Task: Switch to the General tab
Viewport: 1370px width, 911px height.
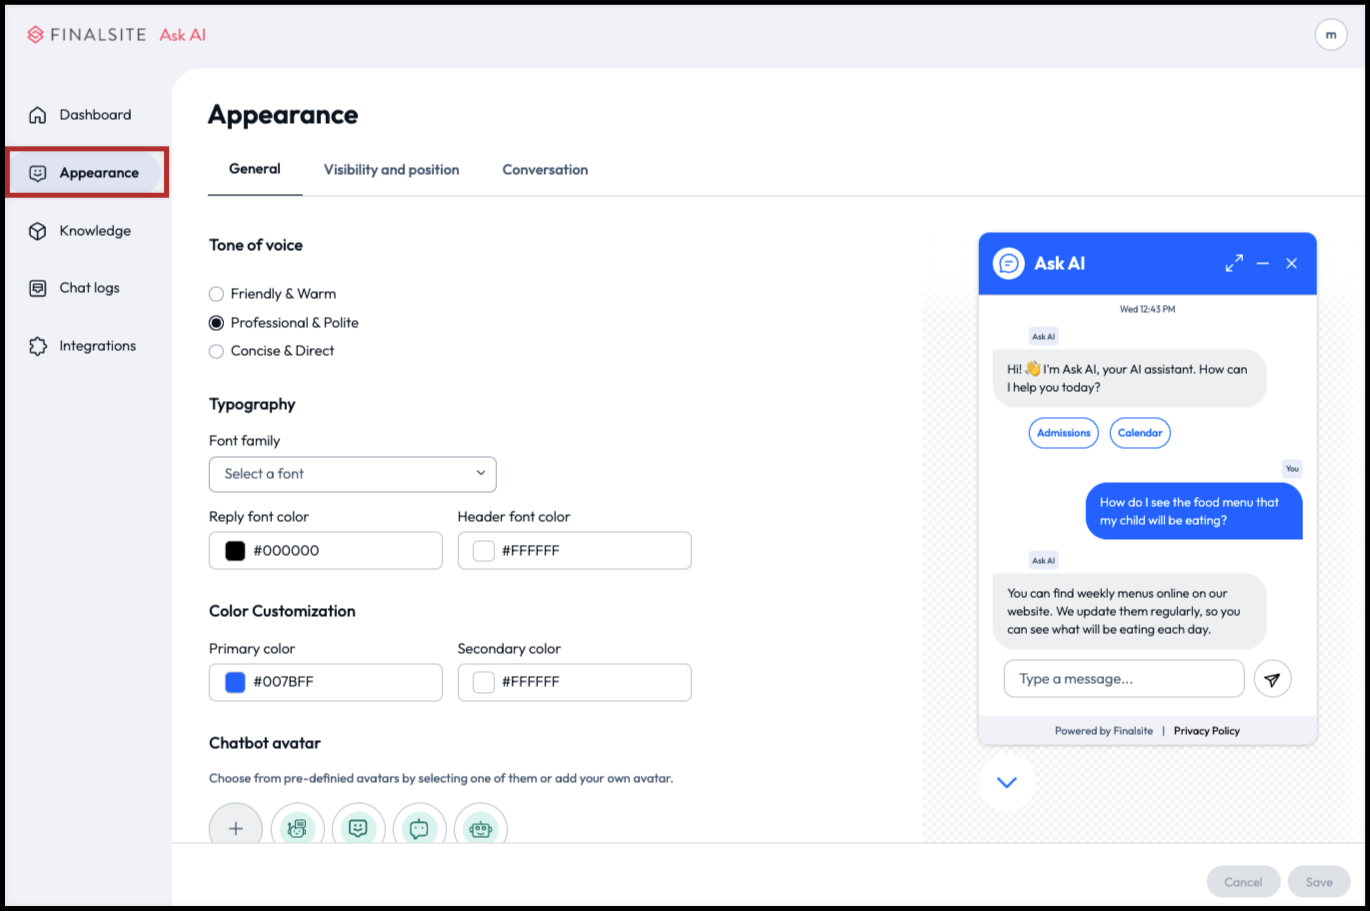Action: [x=255, y=169]
